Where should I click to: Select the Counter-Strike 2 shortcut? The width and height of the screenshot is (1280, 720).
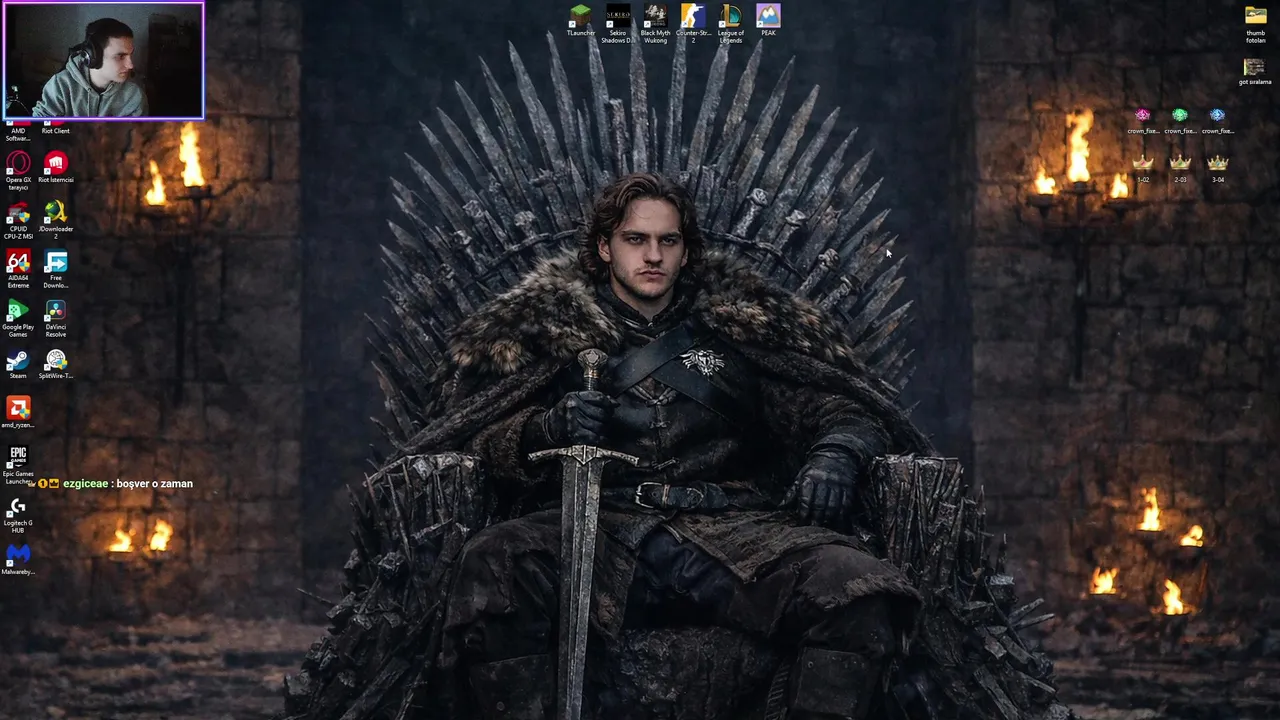[x=693, y=23]
